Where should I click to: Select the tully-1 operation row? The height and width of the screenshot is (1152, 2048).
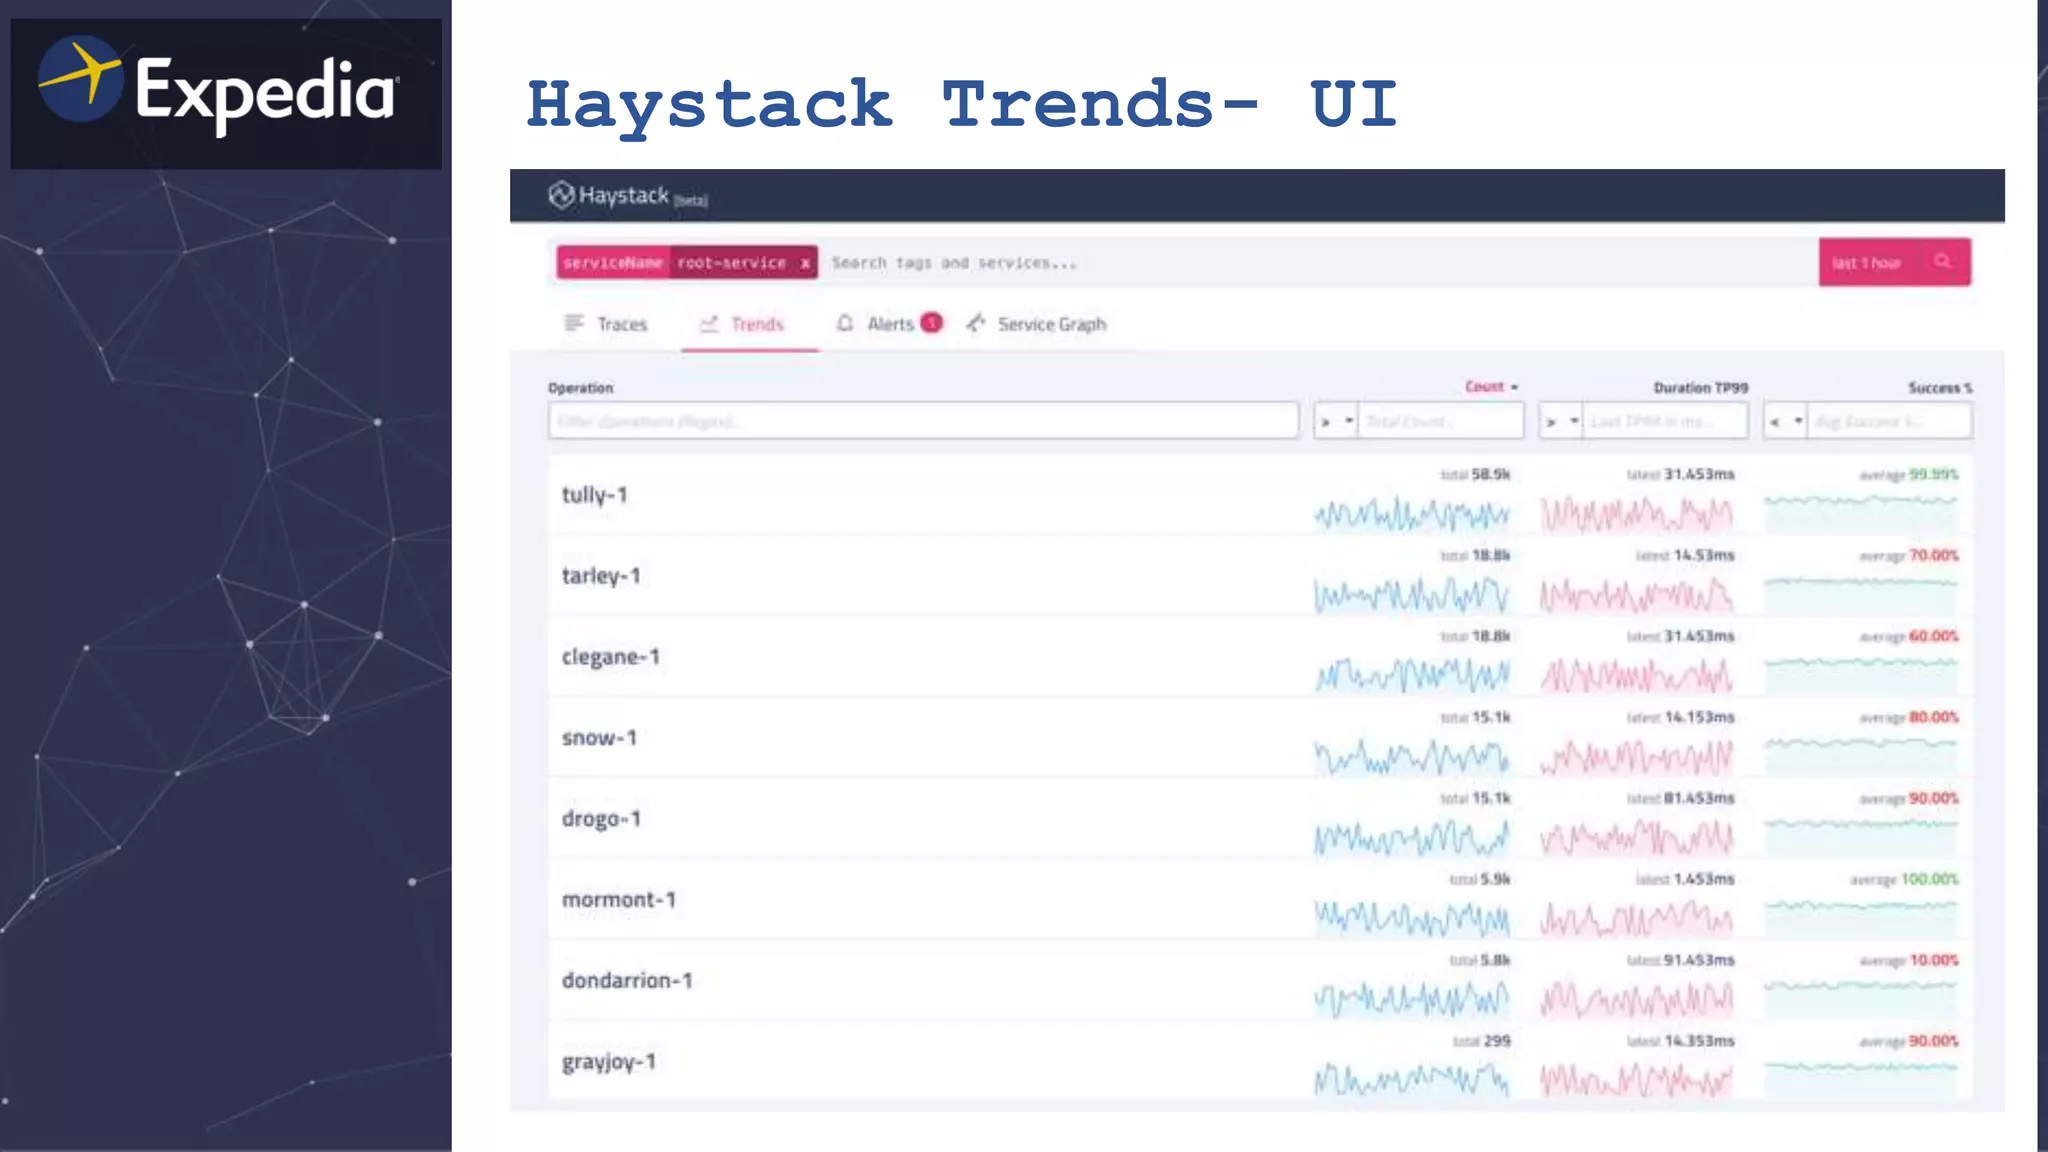point(595,495)
